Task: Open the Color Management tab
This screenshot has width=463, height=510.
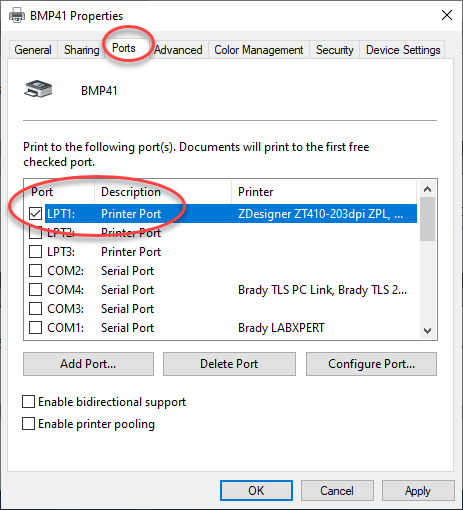Action: [x=259, y=50]
